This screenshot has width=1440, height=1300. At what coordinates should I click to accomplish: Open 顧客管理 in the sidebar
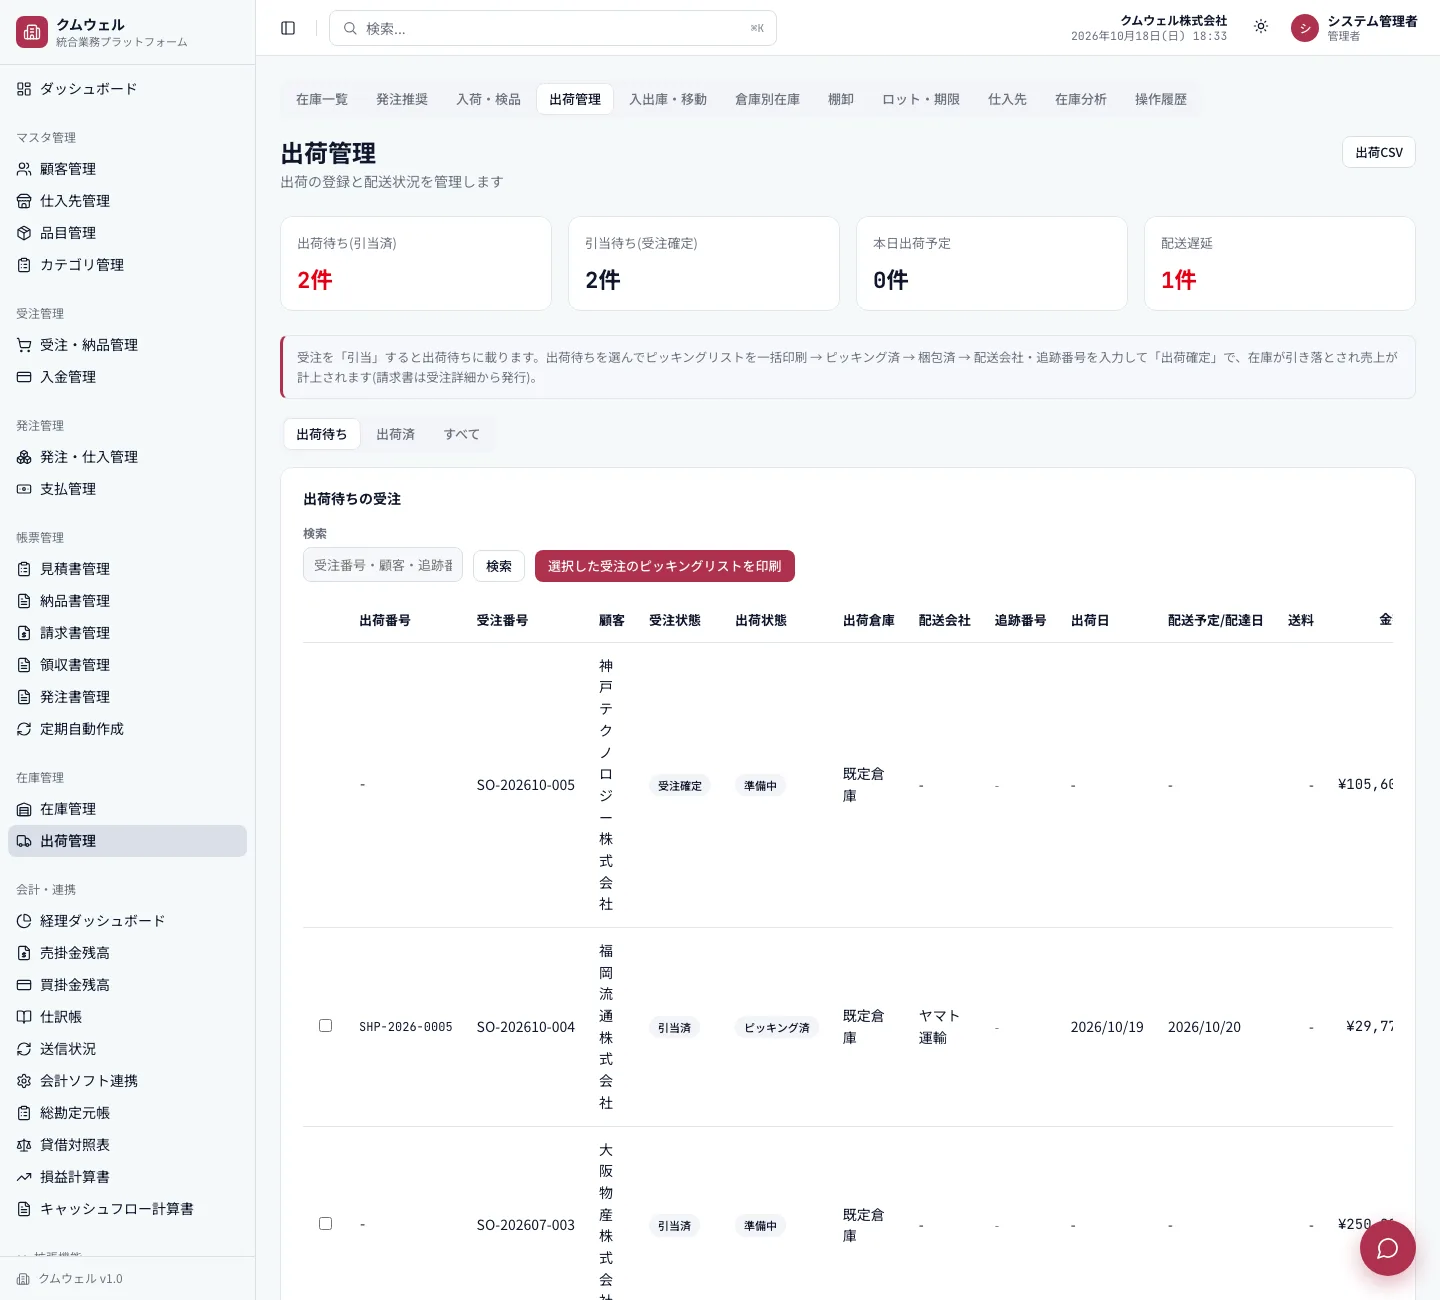coord(128,169)
